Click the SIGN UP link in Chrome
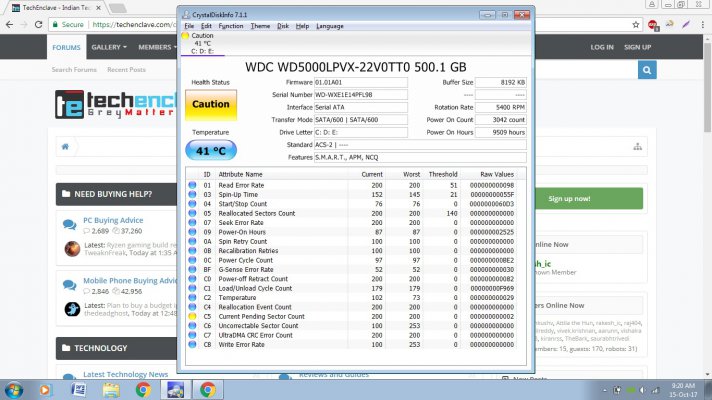The width and height of the screenshot is (712, 400). (x=638, y=47)
